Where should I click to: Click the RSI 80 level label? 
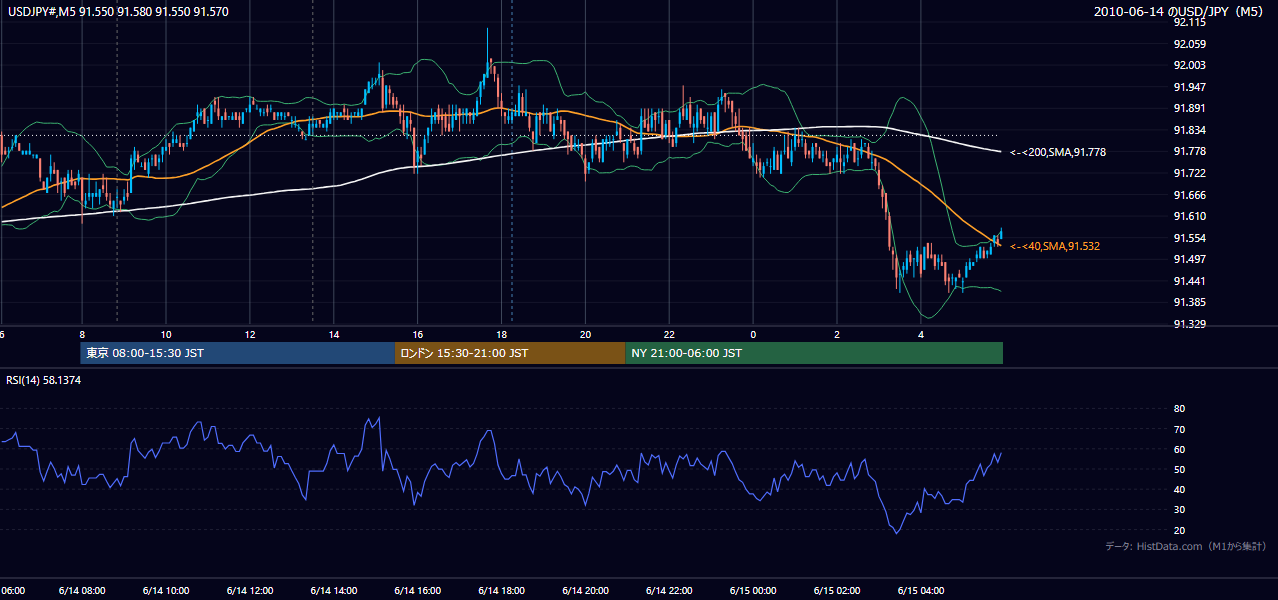coord(1179,409)
